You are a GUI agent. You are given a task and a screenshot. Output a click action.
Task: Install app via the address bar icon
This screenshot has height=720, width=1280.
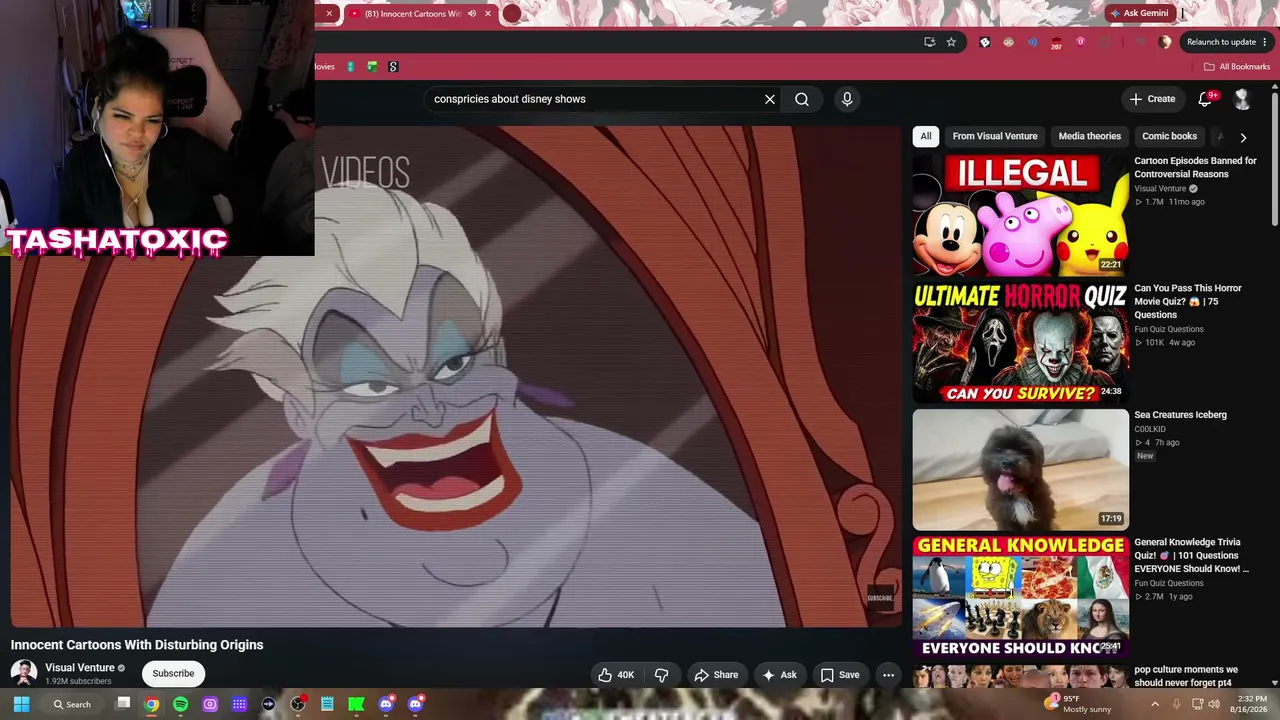coord(930,42)
